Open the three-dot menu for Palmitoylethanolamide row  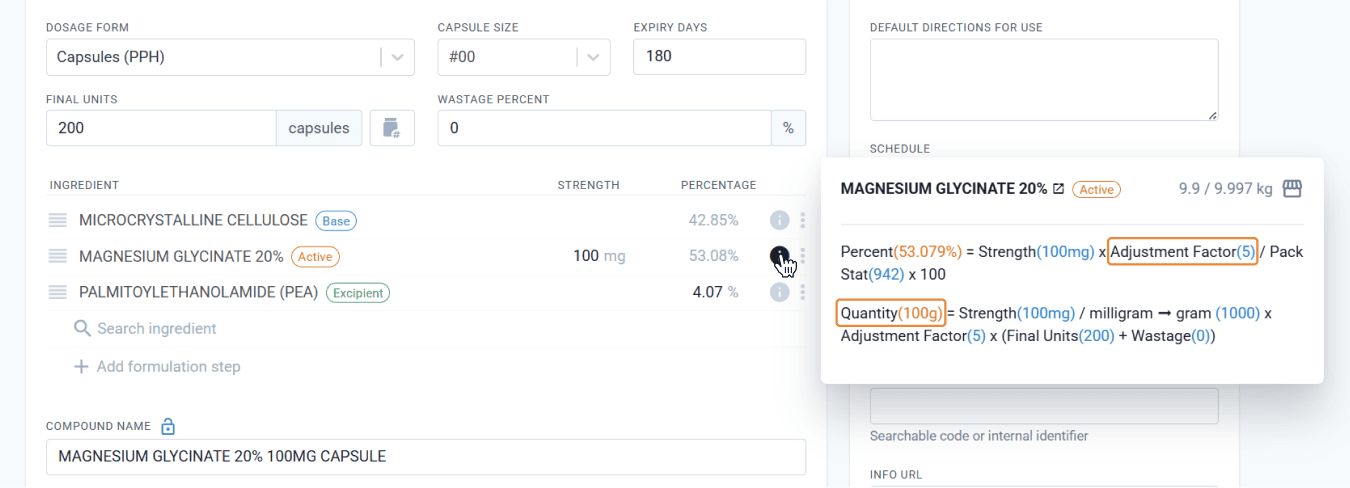(803, 292)
